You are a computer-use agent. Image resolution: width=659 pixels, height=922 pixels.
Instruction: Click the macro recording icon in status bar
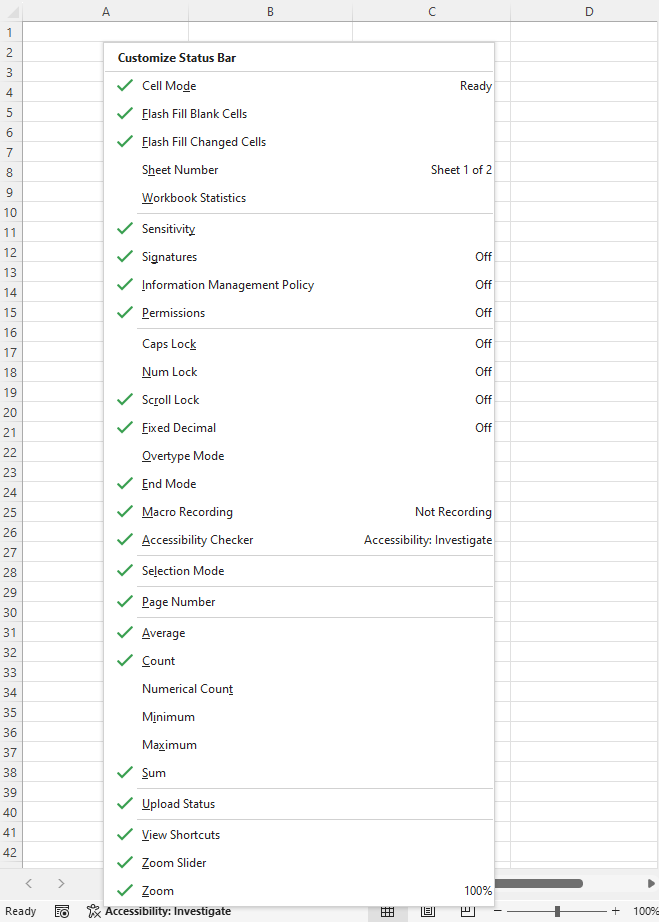pyautogui.click(x=62, y=911)
